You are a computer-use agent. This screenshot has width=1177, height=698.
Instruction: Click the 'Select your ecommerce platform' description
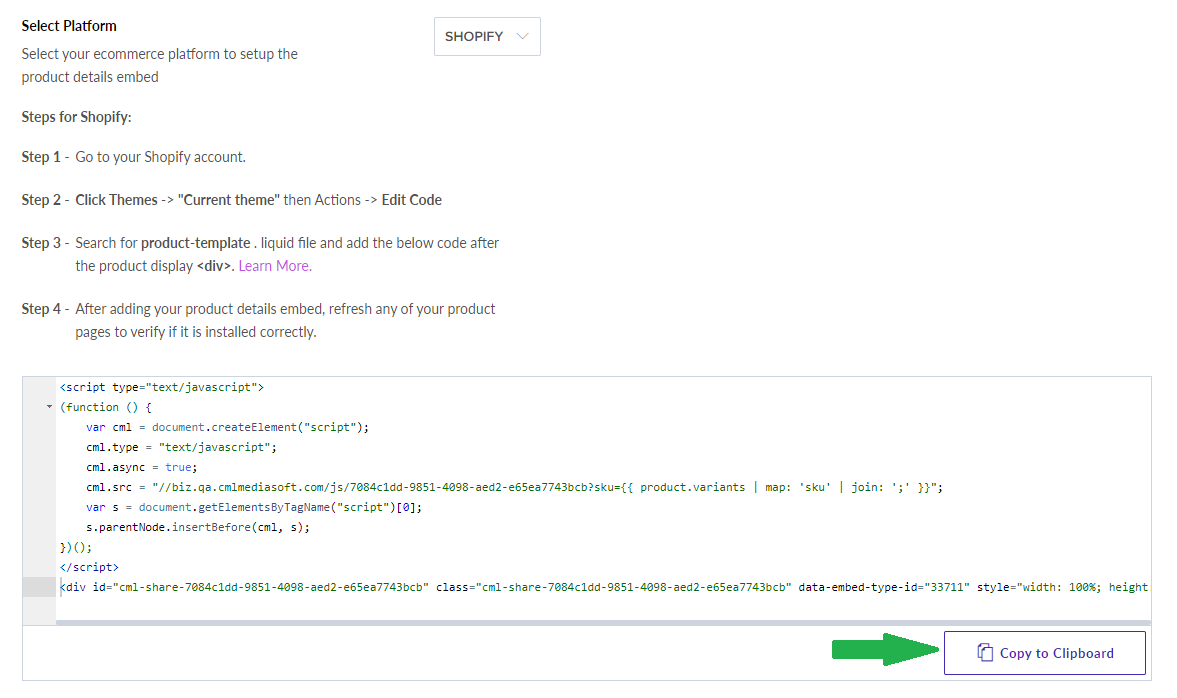[x=160, y=65]
